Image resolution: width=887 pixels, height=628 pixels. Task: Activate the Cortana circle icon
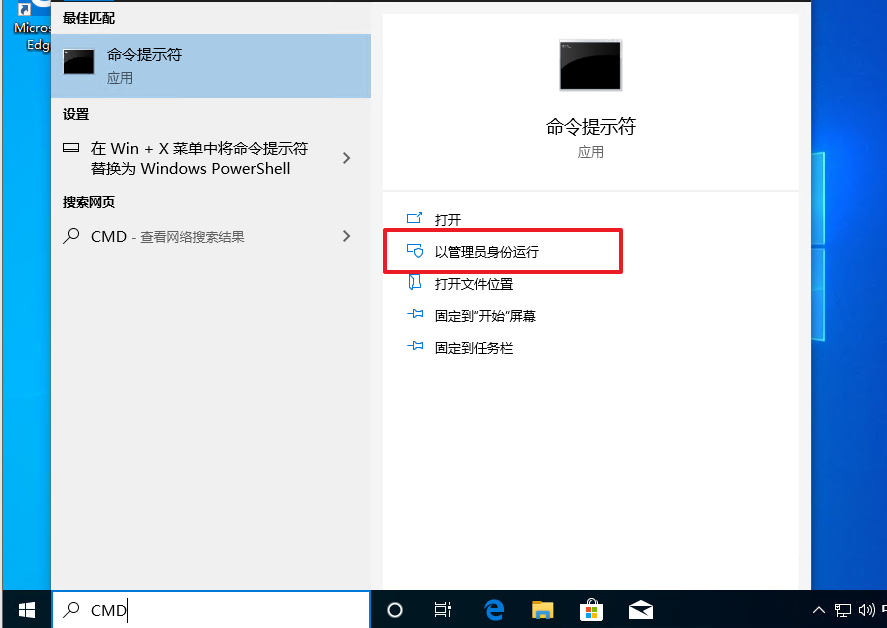click(x=395, y=609)
